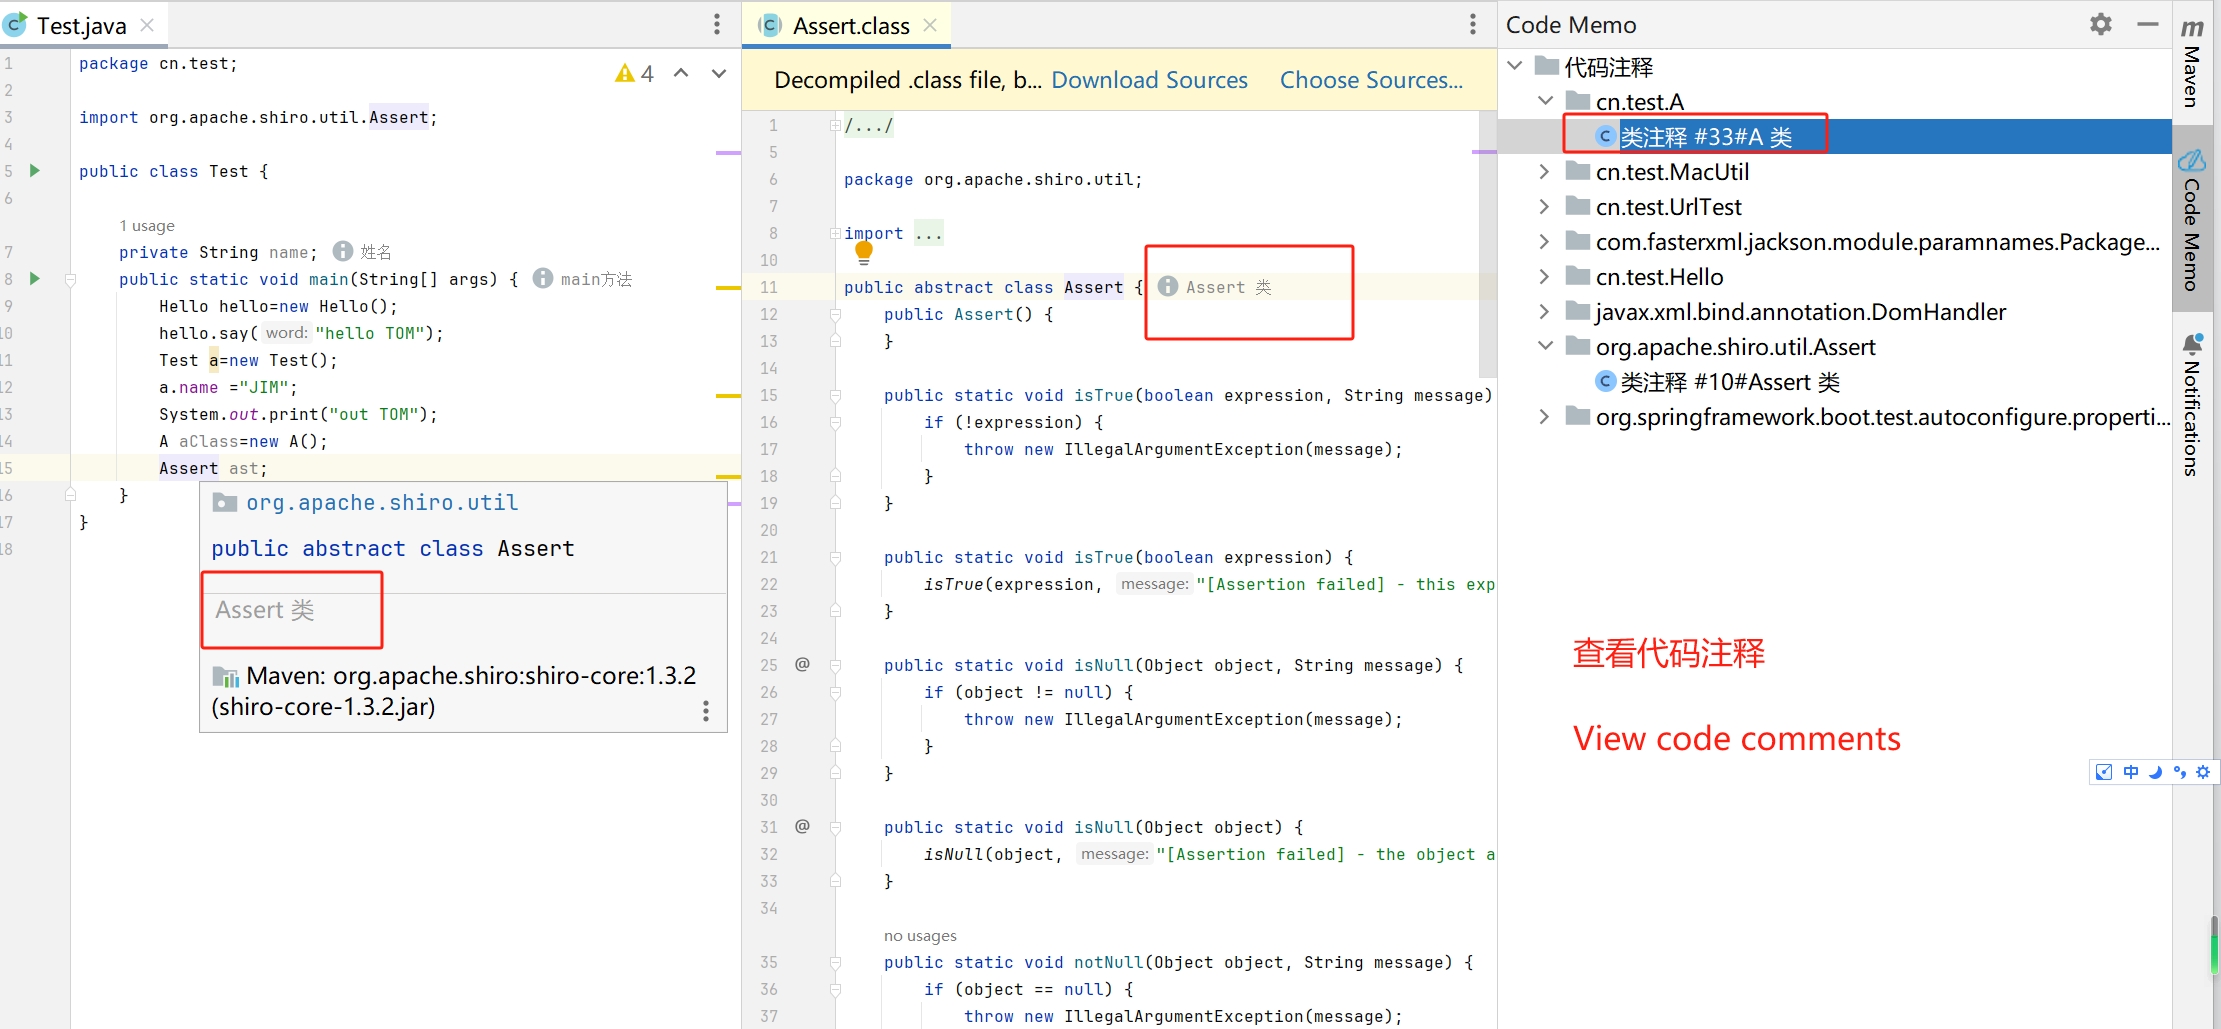Click the comma annotation icon in Code Memo toolbar

coord(2180,772)
